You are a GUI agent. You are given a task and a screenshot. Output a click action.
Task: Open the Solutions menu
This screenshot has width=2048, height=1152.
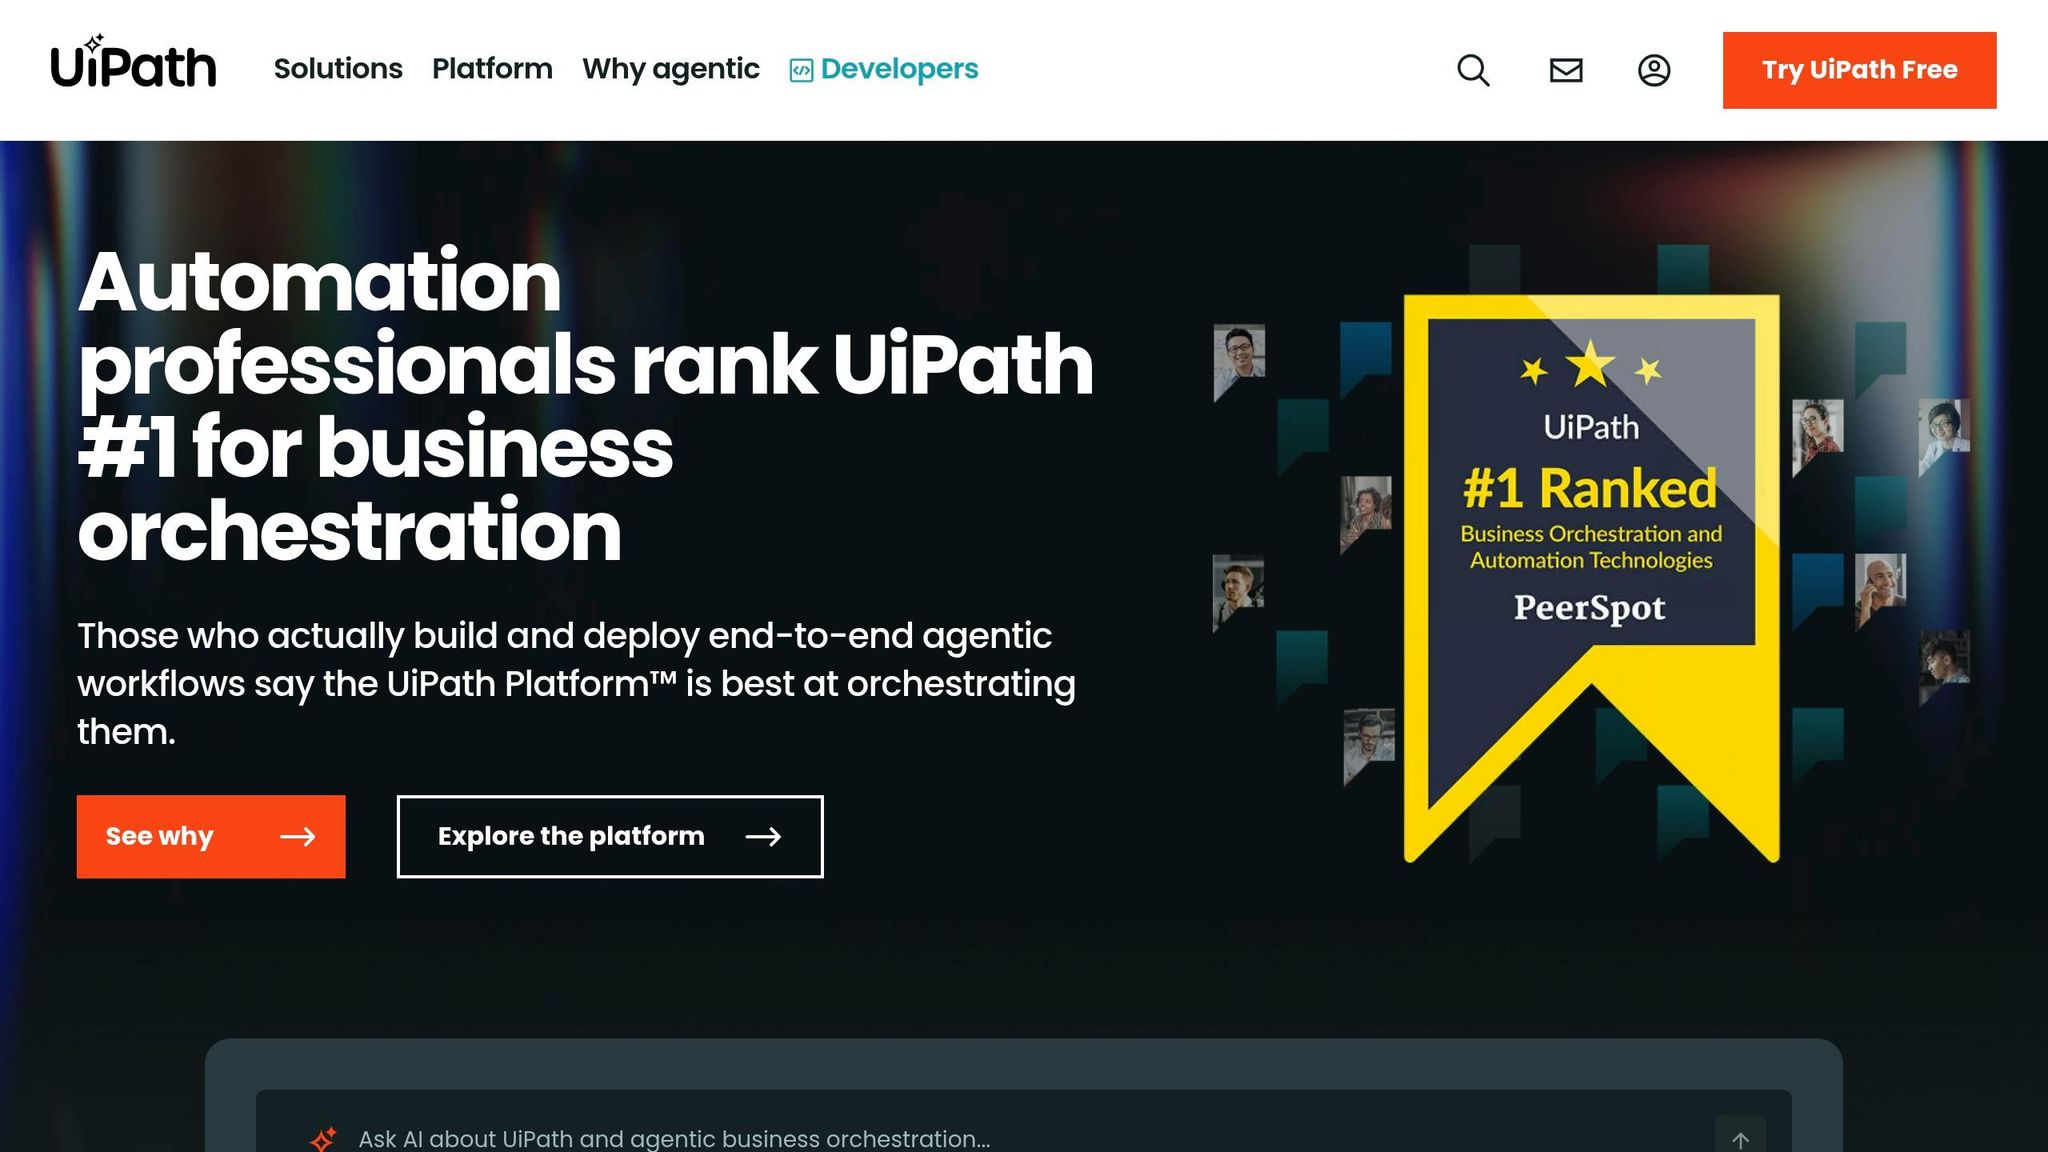(338, 69)
